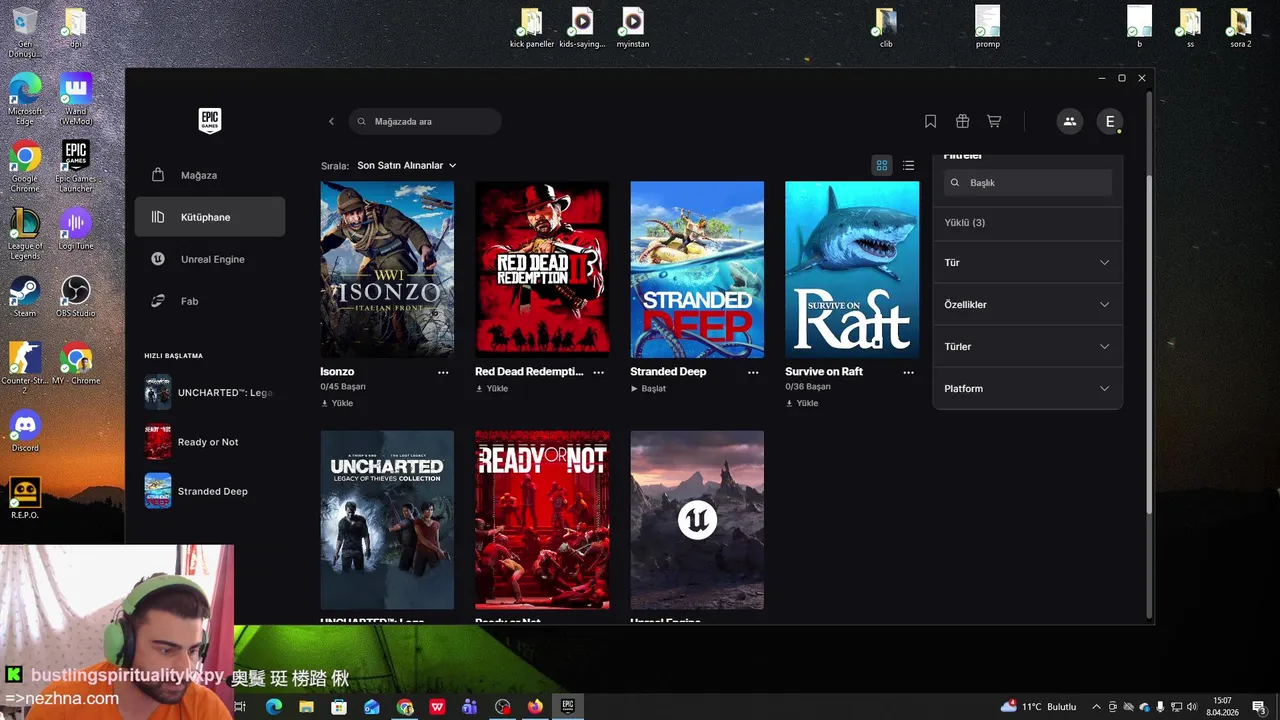Open Google Chrome desktop shortcut
The width and height of the screenshot is (1280, 720).
(x=25, y=166)
